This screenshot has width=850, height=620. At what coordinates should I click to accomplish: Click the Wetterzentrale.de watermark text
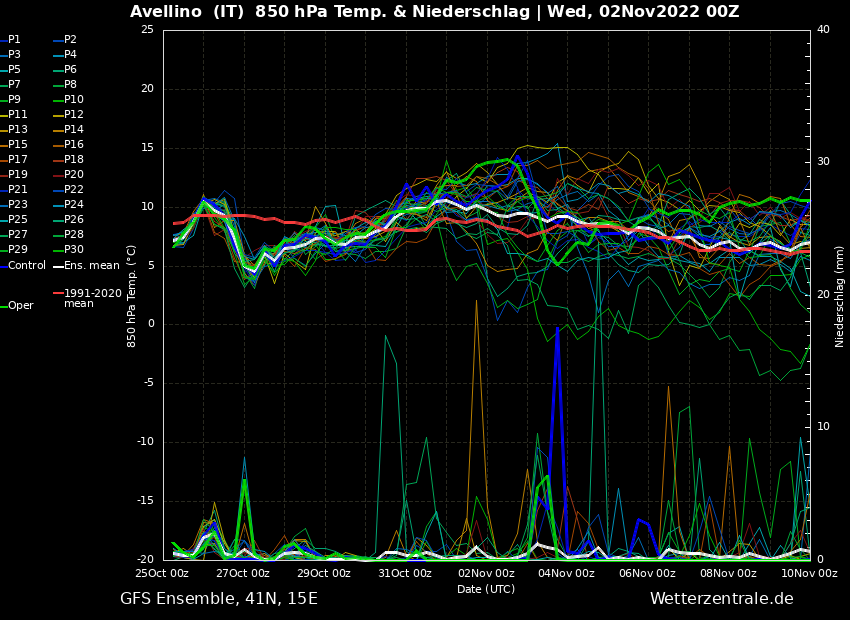point(721,599)
